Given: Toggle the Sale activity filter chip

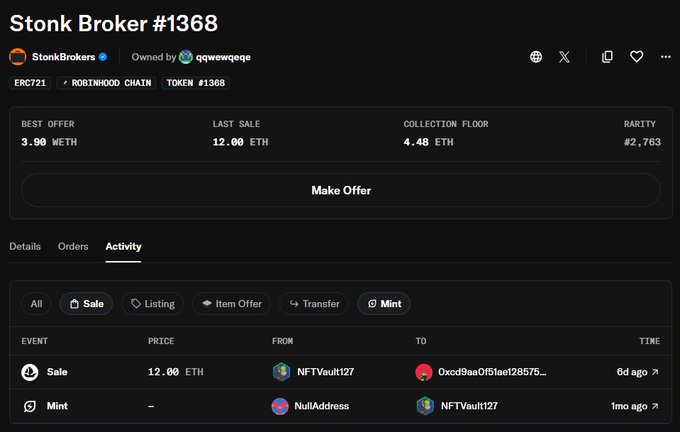Looking at the screenshot, I should point(86,304).
